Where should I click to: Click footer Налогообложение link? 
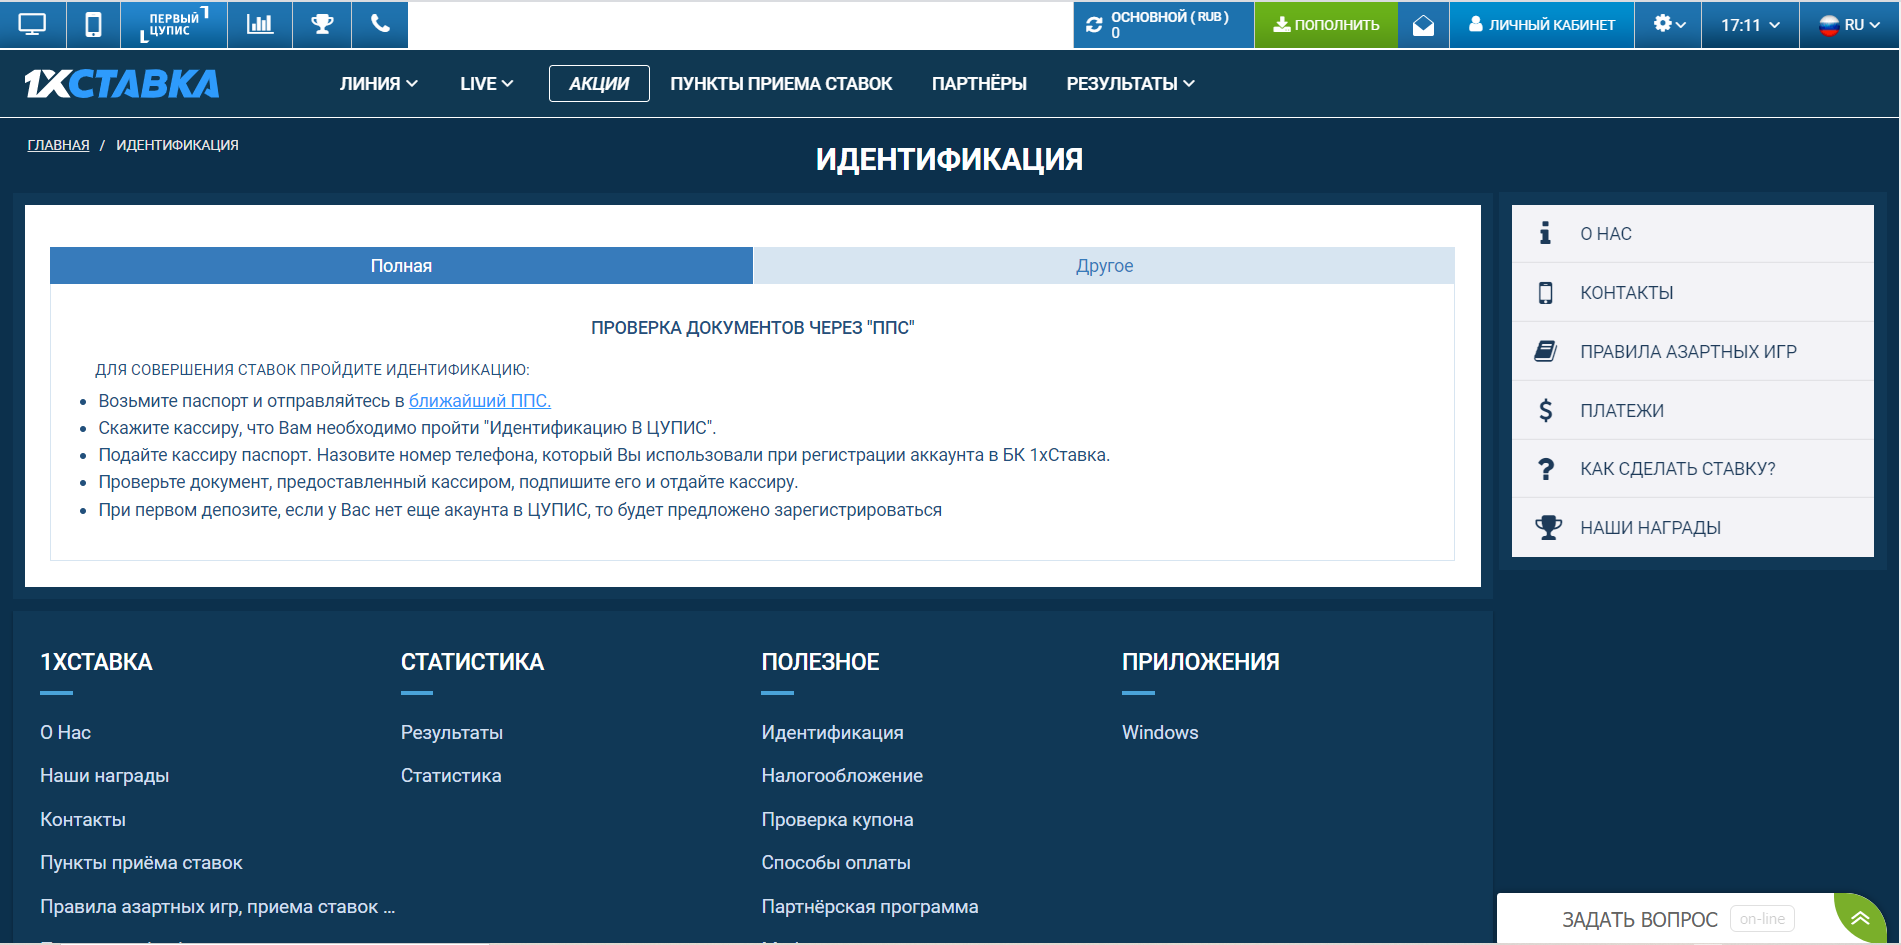[x=842, y=776]
